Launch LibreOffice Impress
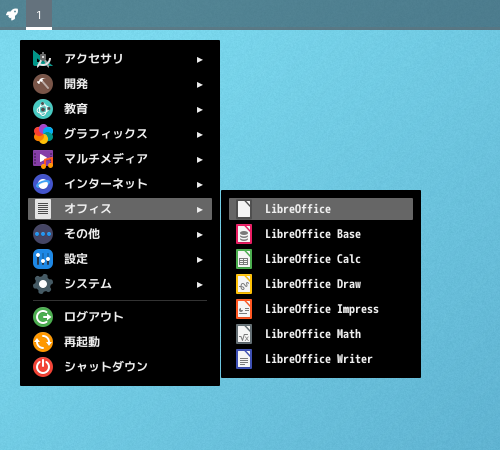The width and height of the screenshot is (500, 450). click(x=321, y=309)
